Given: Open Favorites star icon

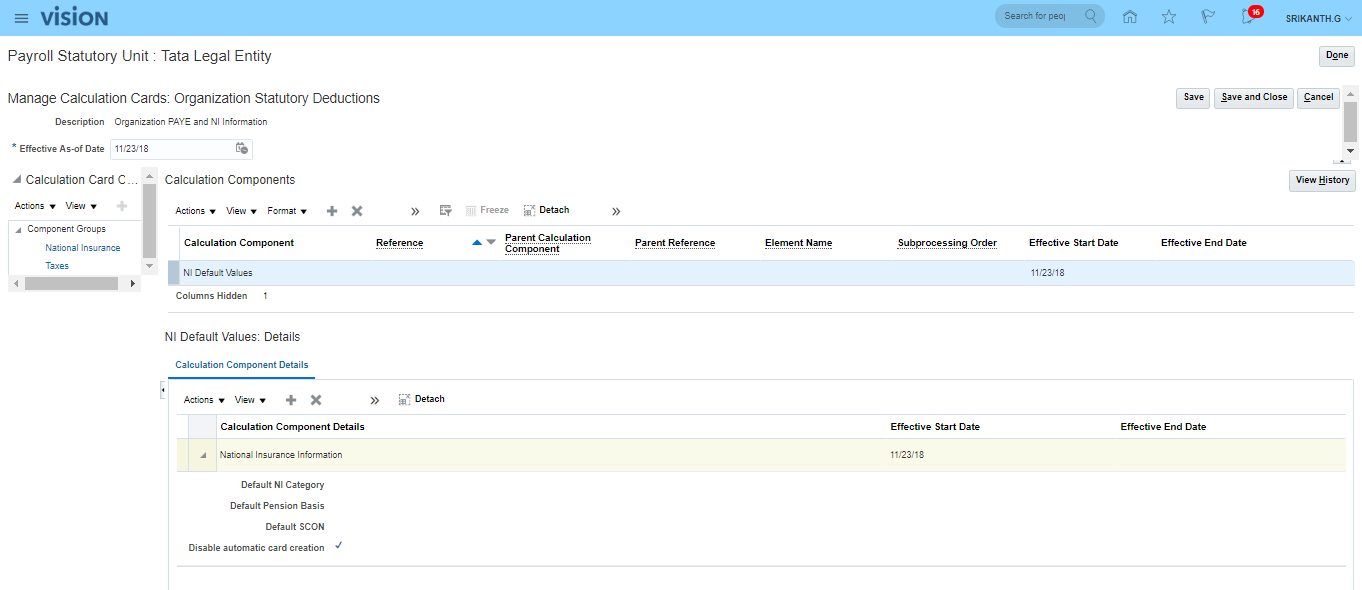Looking at the screenshot, I should tap(1169, 17).
